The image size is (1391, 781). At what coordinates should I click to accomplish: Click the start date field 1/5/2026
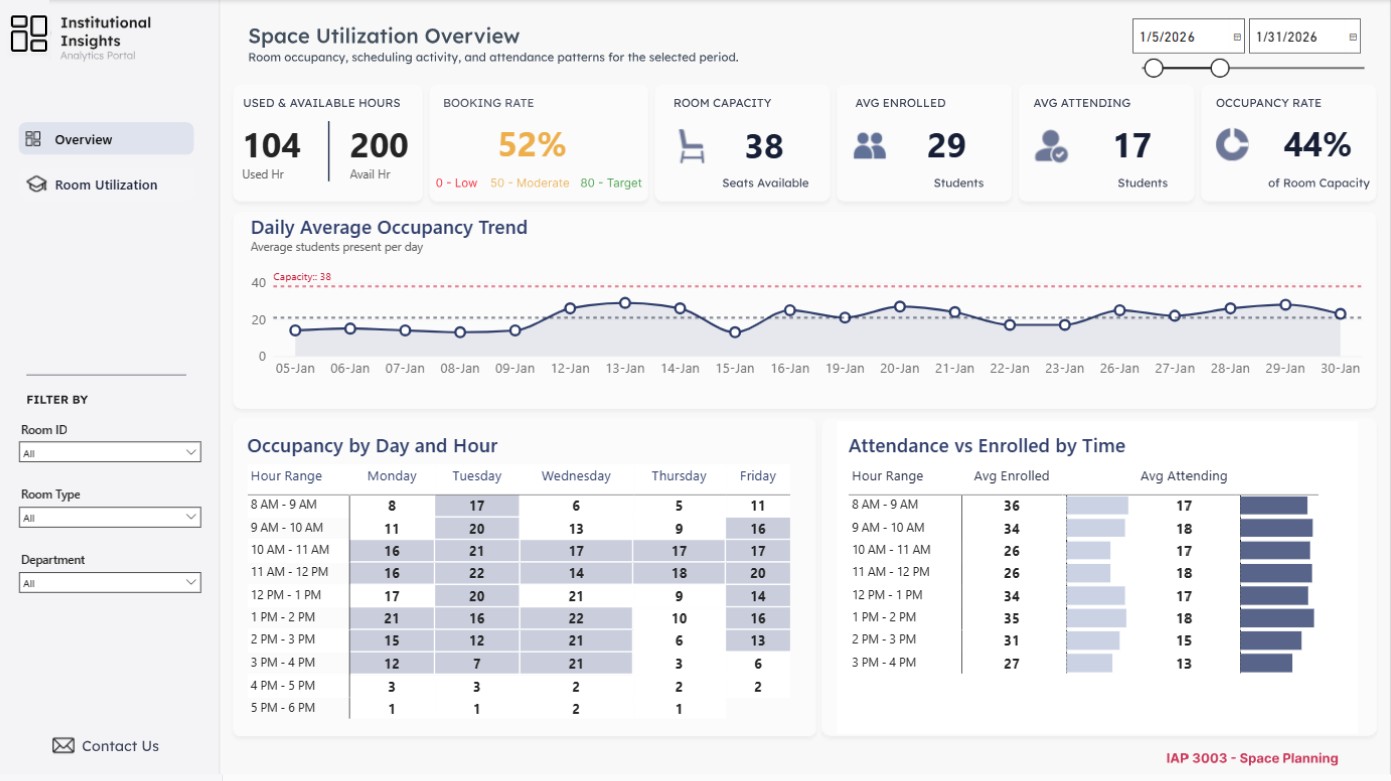[x=1188, y=37]
